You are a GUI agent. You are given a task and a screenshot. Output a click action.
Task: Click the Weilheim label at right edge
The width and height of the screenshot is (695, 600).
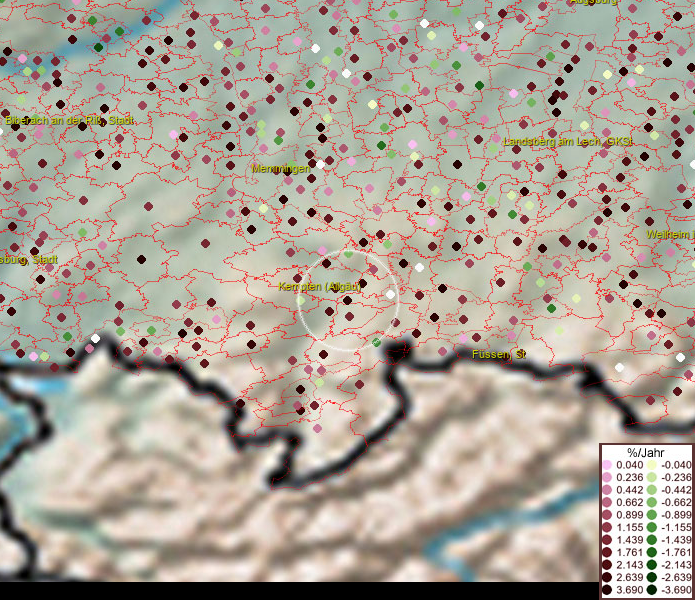[x=669, y=234]
